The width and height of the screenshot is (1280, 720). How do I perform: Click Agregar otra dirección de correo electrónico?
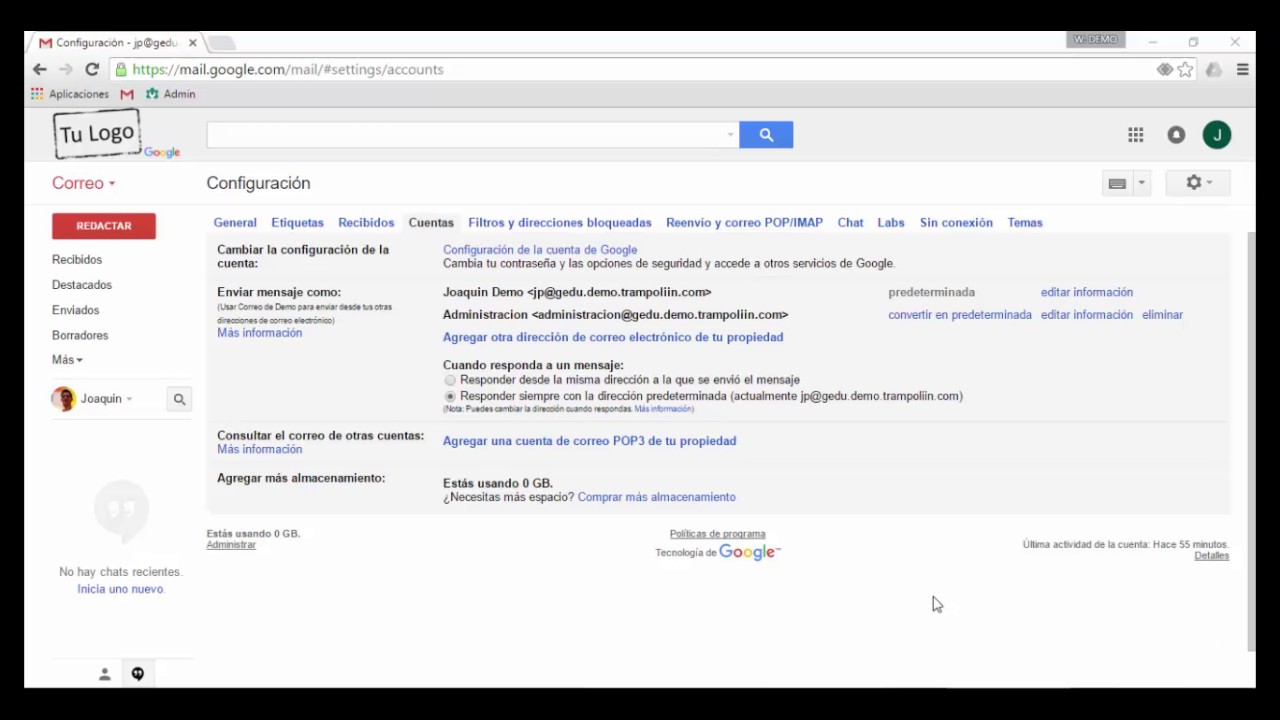[x=613, y=337]
